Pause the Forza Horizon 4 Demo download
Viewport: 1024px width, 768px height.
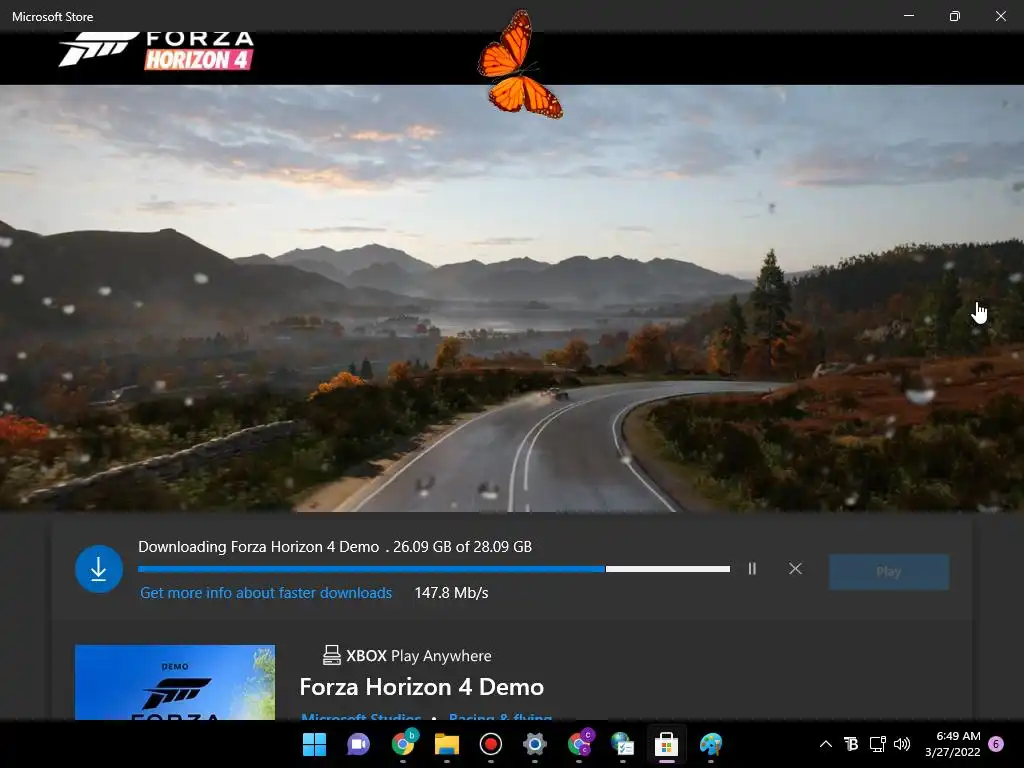[752, 569]
